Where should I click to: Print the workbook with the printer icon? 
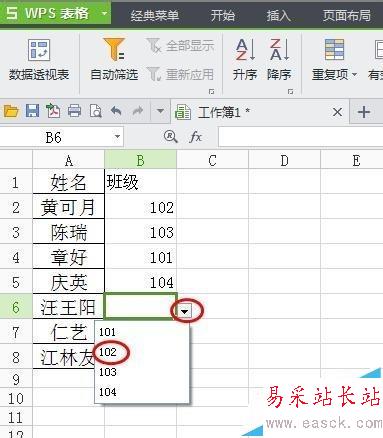tap(74, 111)
